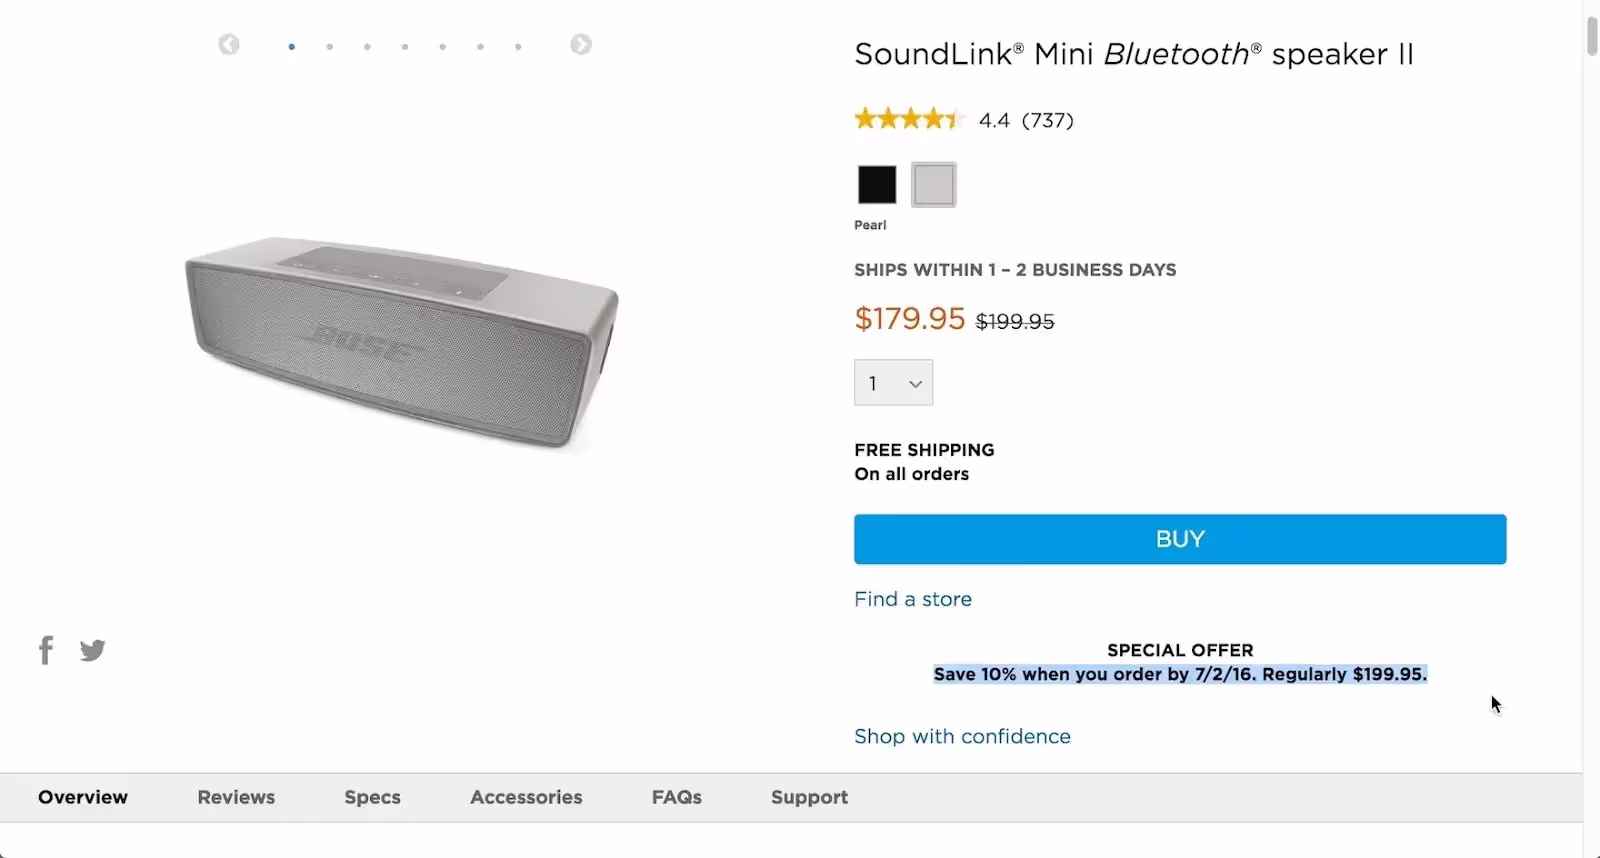Click the previous image arrow in carousel
The height and width of the screenshot is (858, 1600).
[x=229, y=45]
